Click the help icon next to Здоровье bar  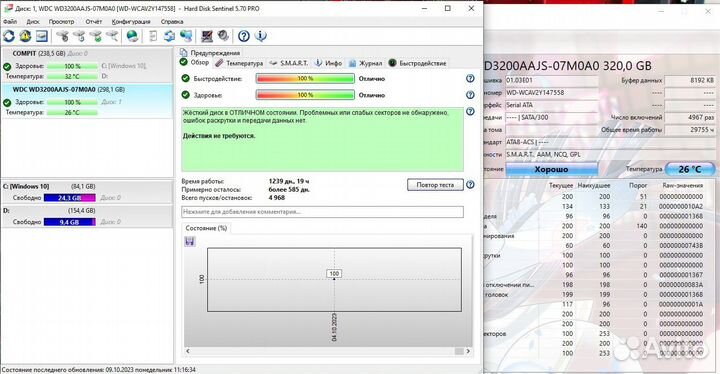[x=470, y=95]
